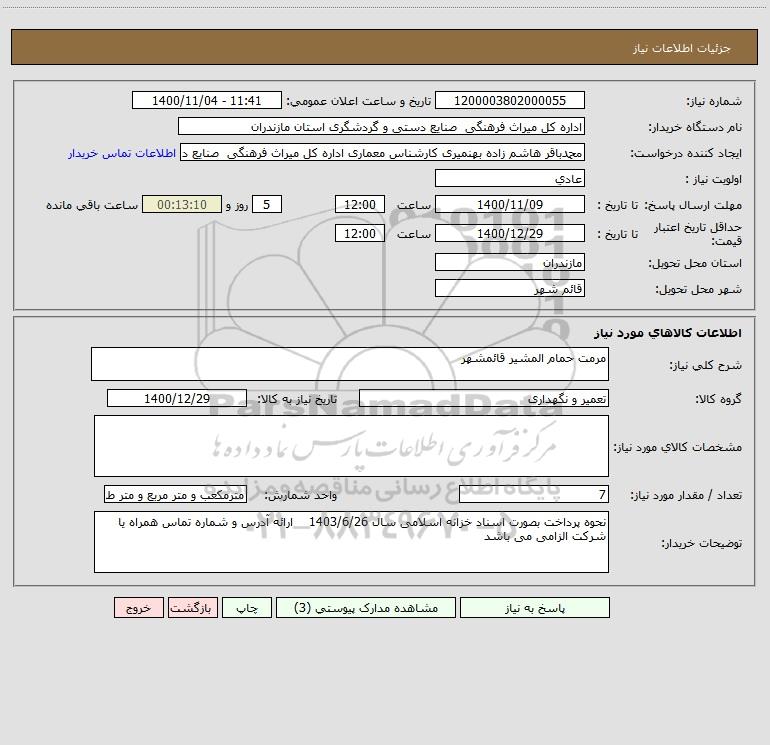
Task: Click the countdown timer 00:13:10
Action: [x=182, y=204]
